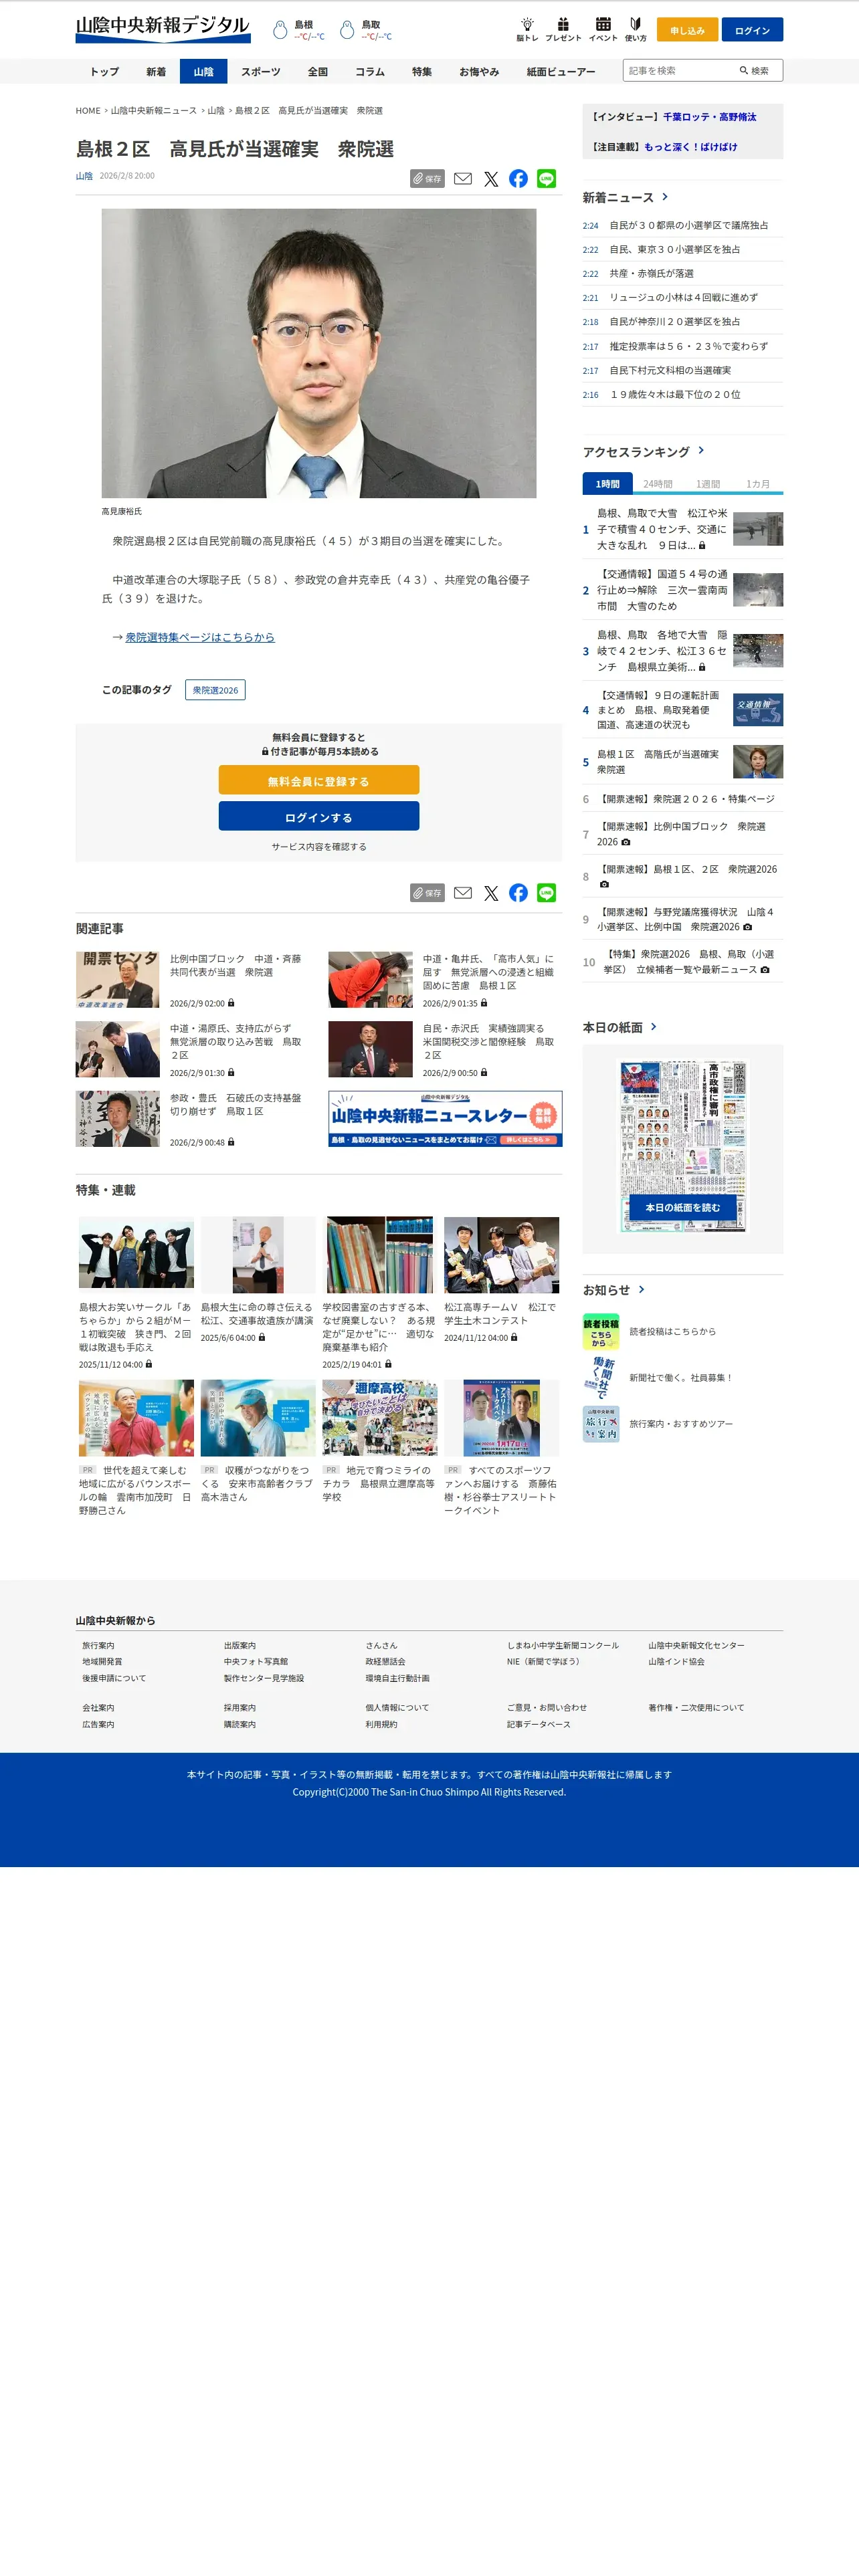Open the 松江高専チームV article thumbnail
This screenshot has height=2576, width=859.
(x=501, y=1255)
